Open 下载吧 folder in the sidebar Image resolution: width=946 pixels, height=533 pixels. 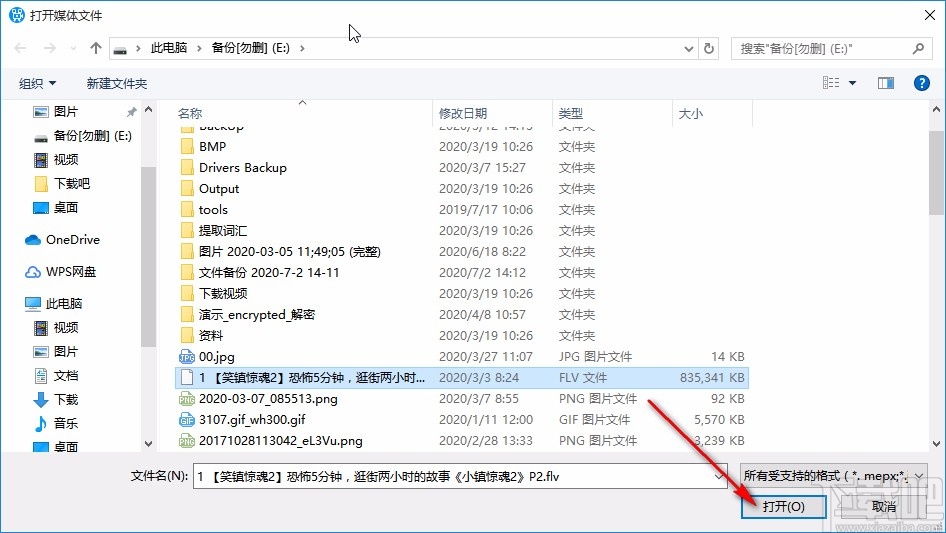click(x=62, y=184)
